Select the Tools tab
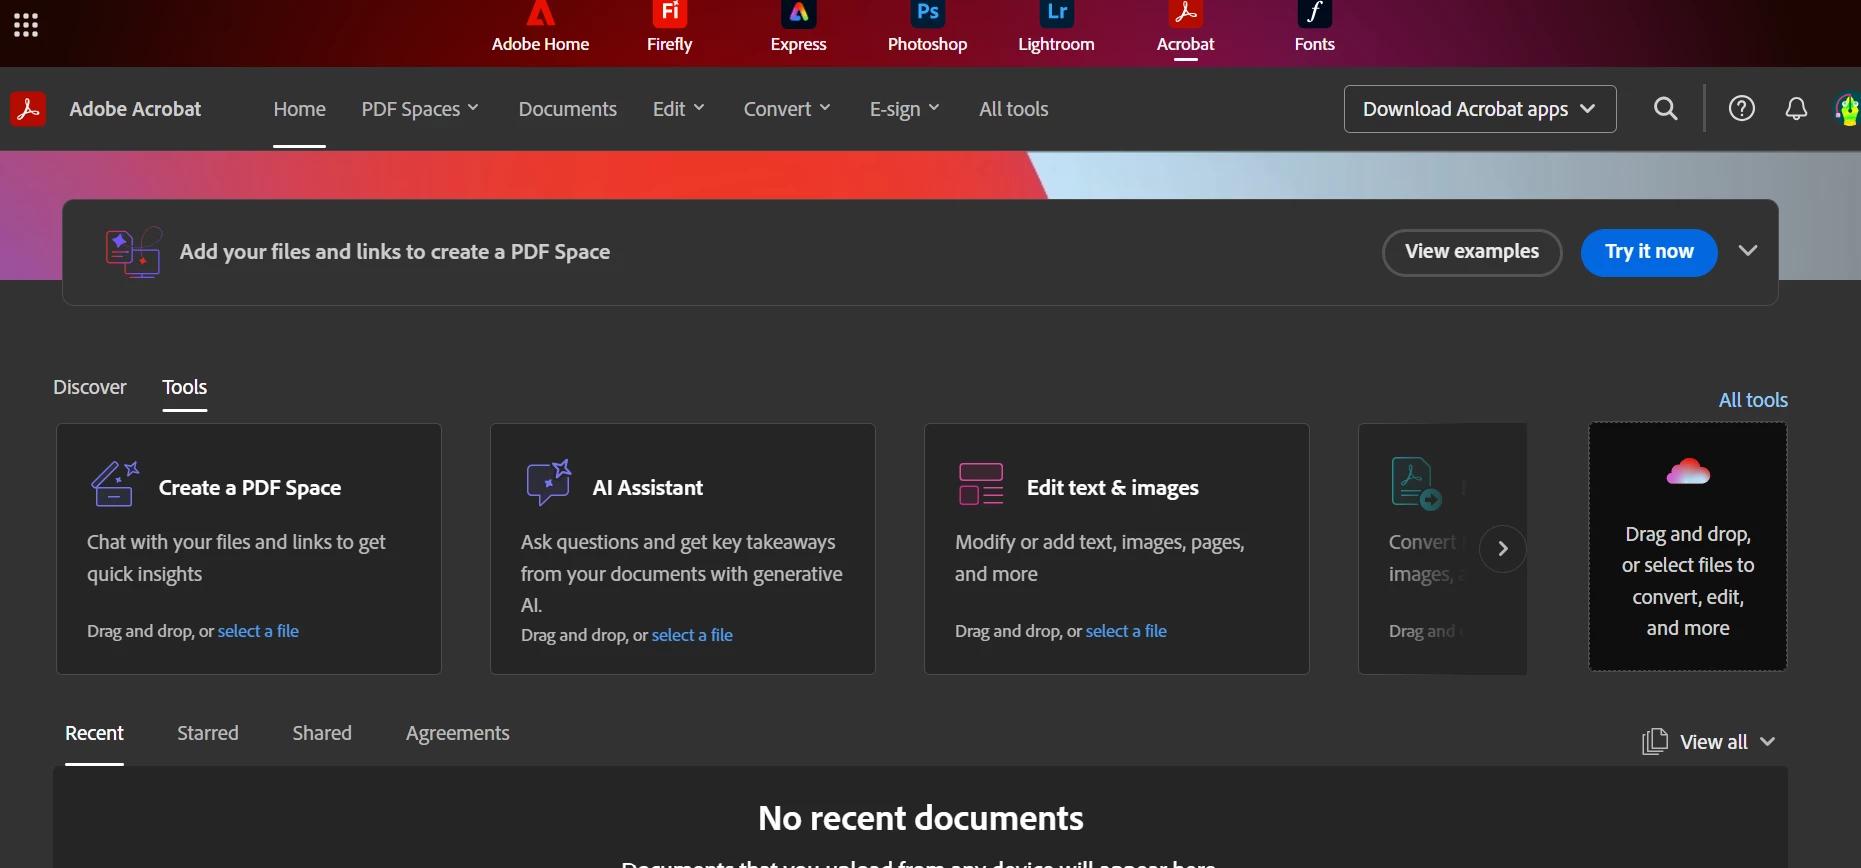 [x=185, y=387]
